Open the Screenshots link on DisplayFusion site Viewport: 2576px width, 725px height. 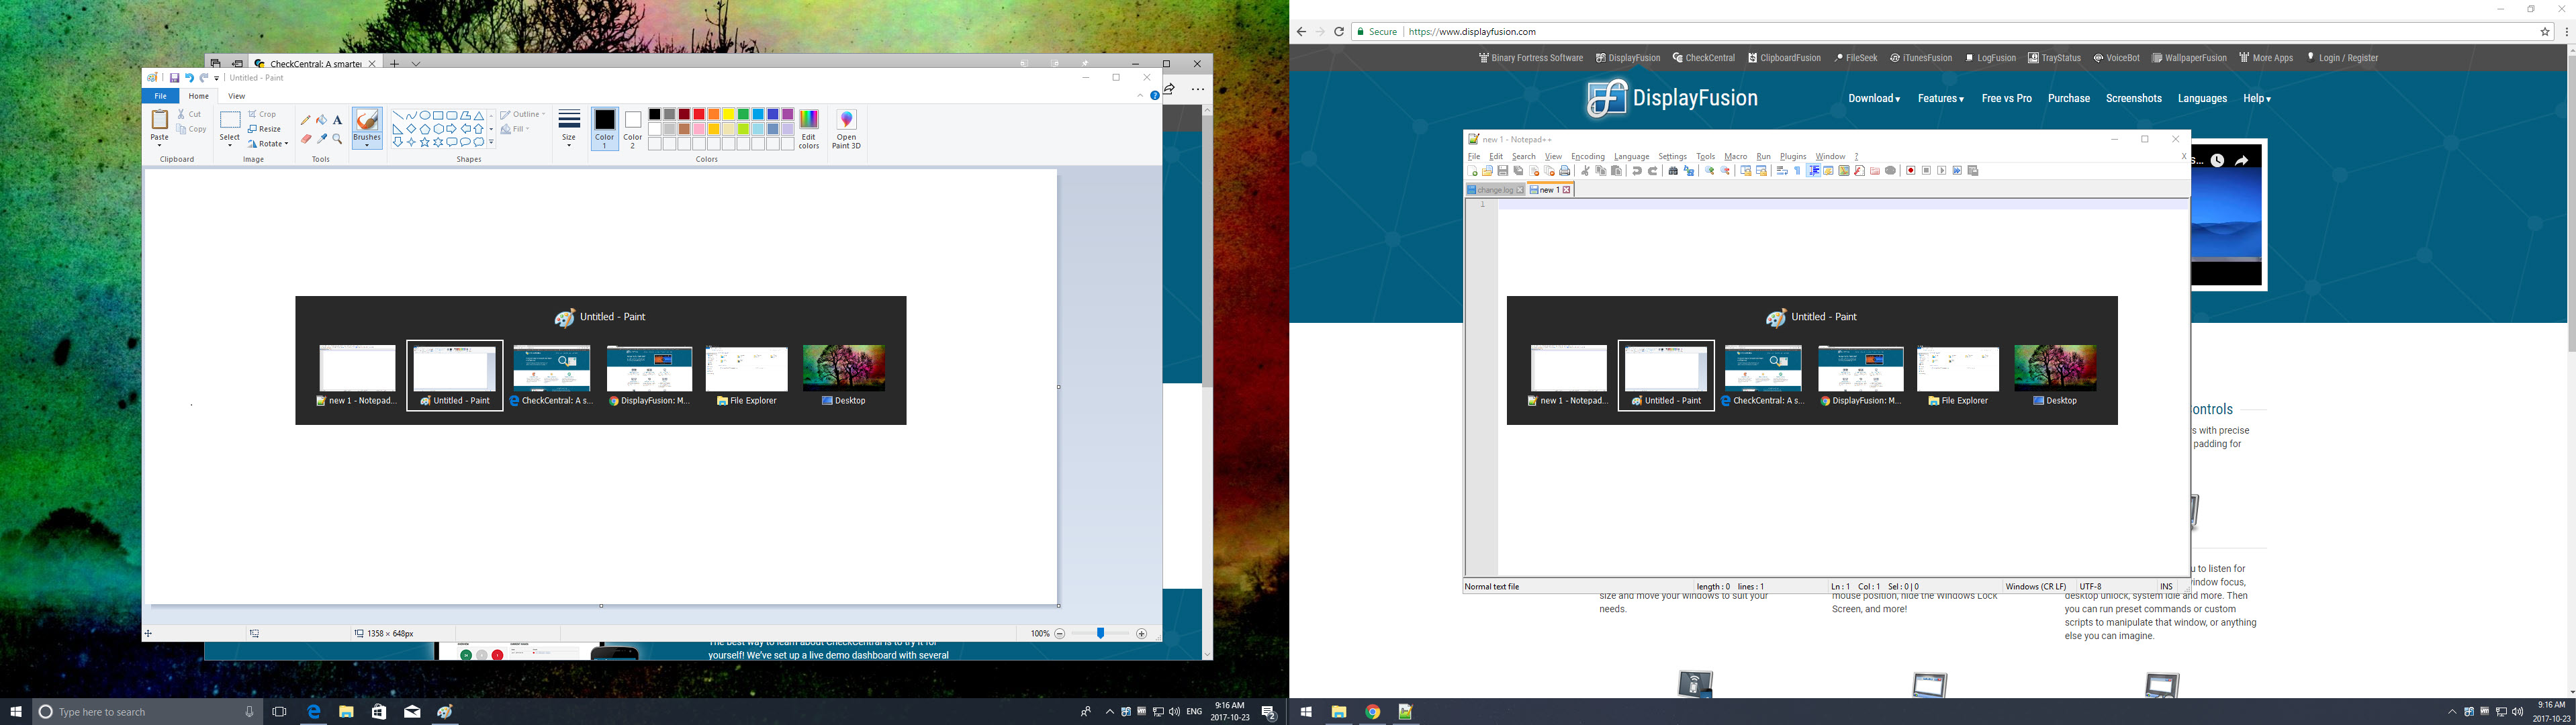(x=2133, y=98)
